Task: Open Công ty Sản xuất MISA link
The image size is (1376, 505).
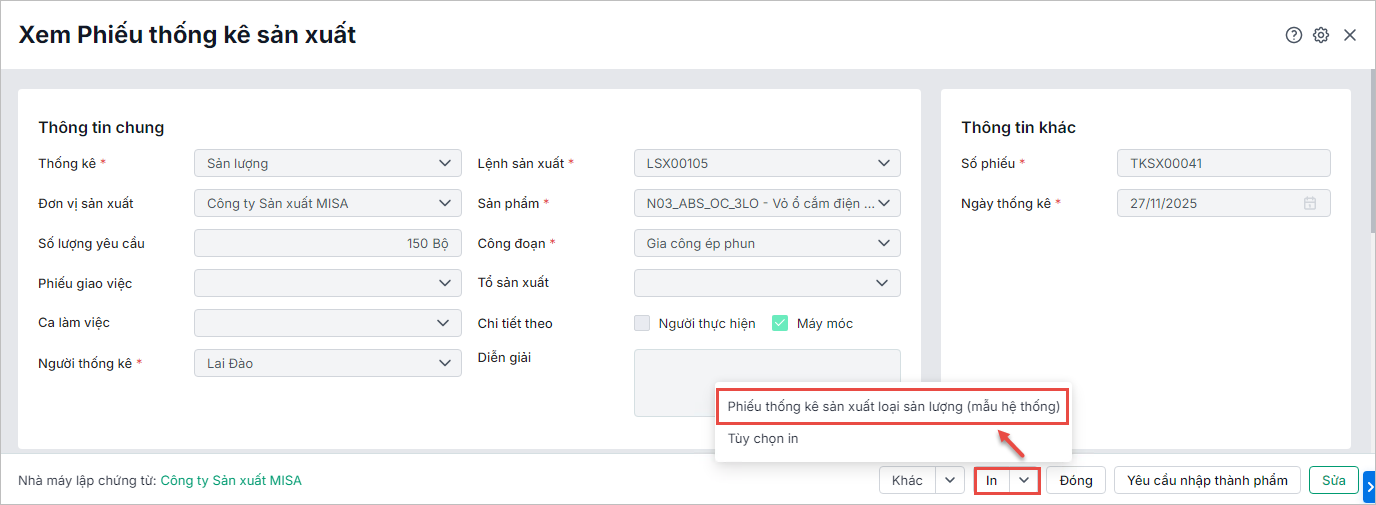Action: coord(231,480)
